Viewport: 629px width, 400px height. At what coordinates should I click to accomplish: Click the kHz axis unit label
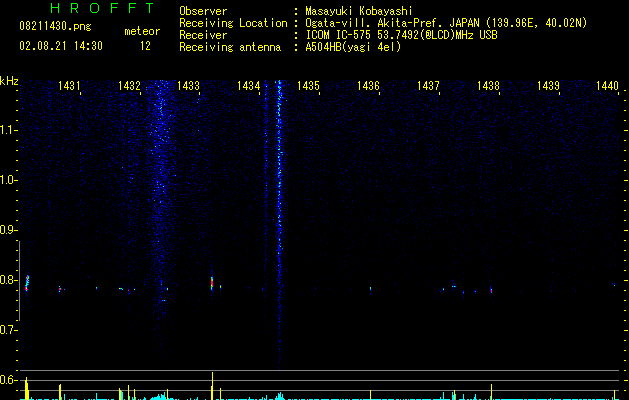[x=9, y=81]
